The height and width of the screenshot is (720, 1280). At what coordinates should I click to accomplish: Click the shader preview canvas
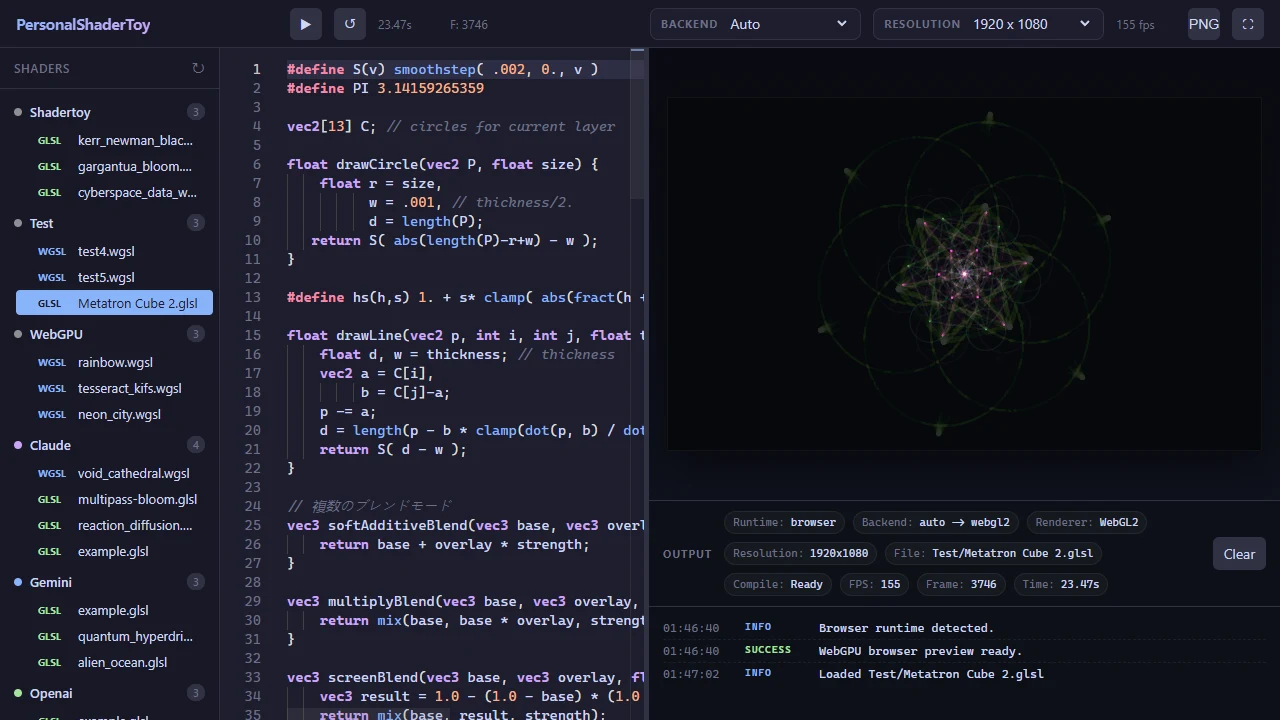964,273
